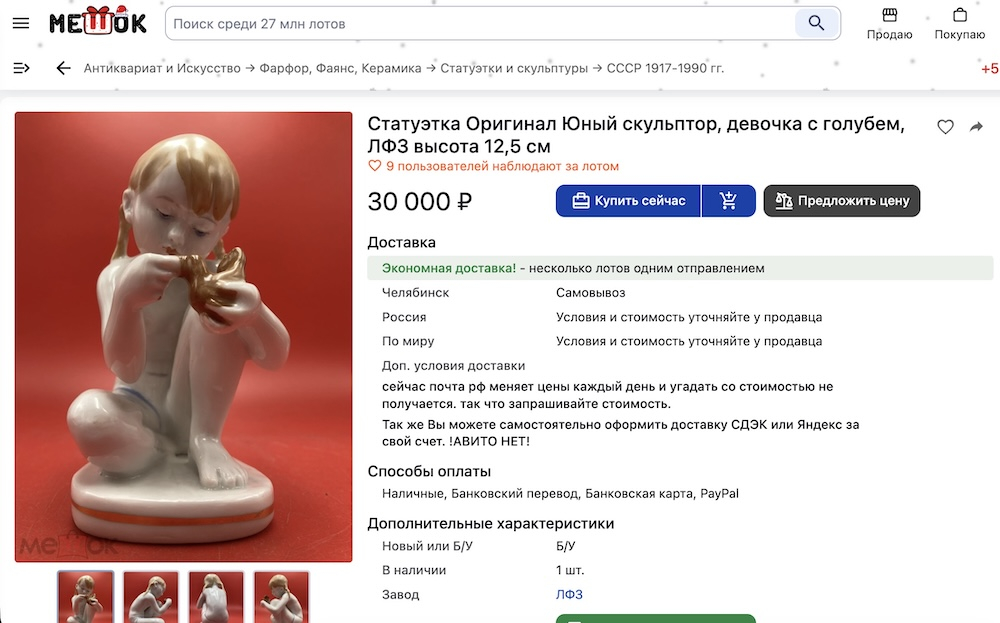Image resolution: width=1000 pixels, height=623 pixels.
Task: Click Предложить цену button
Action: click(x=842, y=201)
